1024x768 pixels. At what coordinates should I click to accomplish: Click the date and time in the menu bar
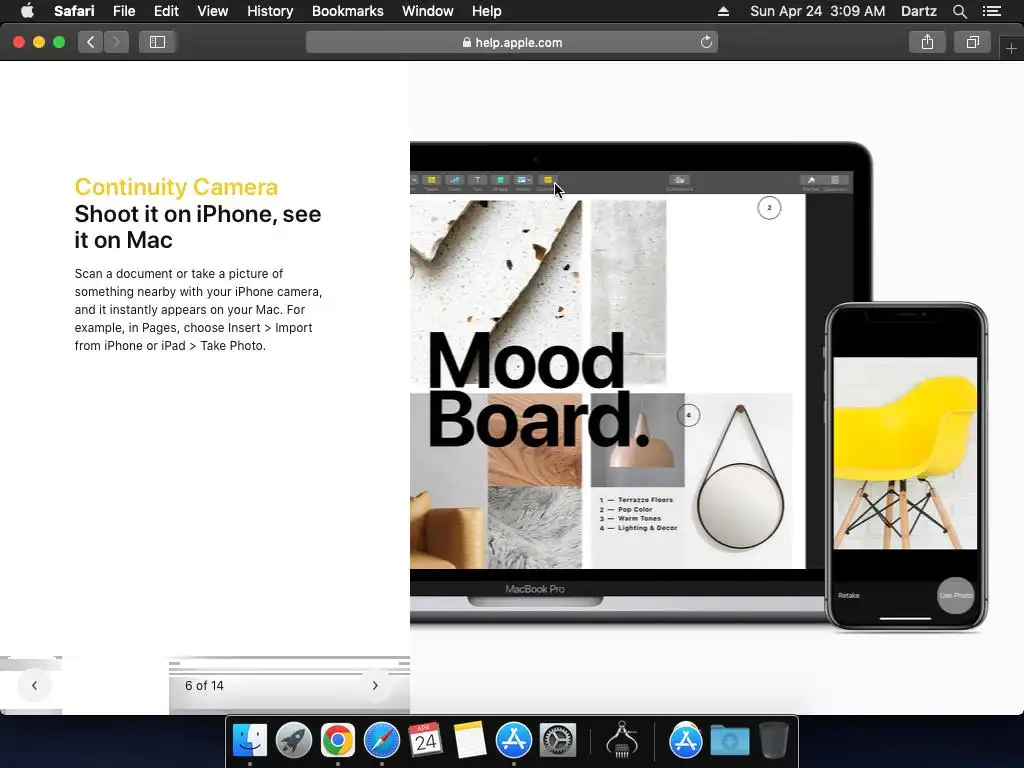(x=818, y=11)
